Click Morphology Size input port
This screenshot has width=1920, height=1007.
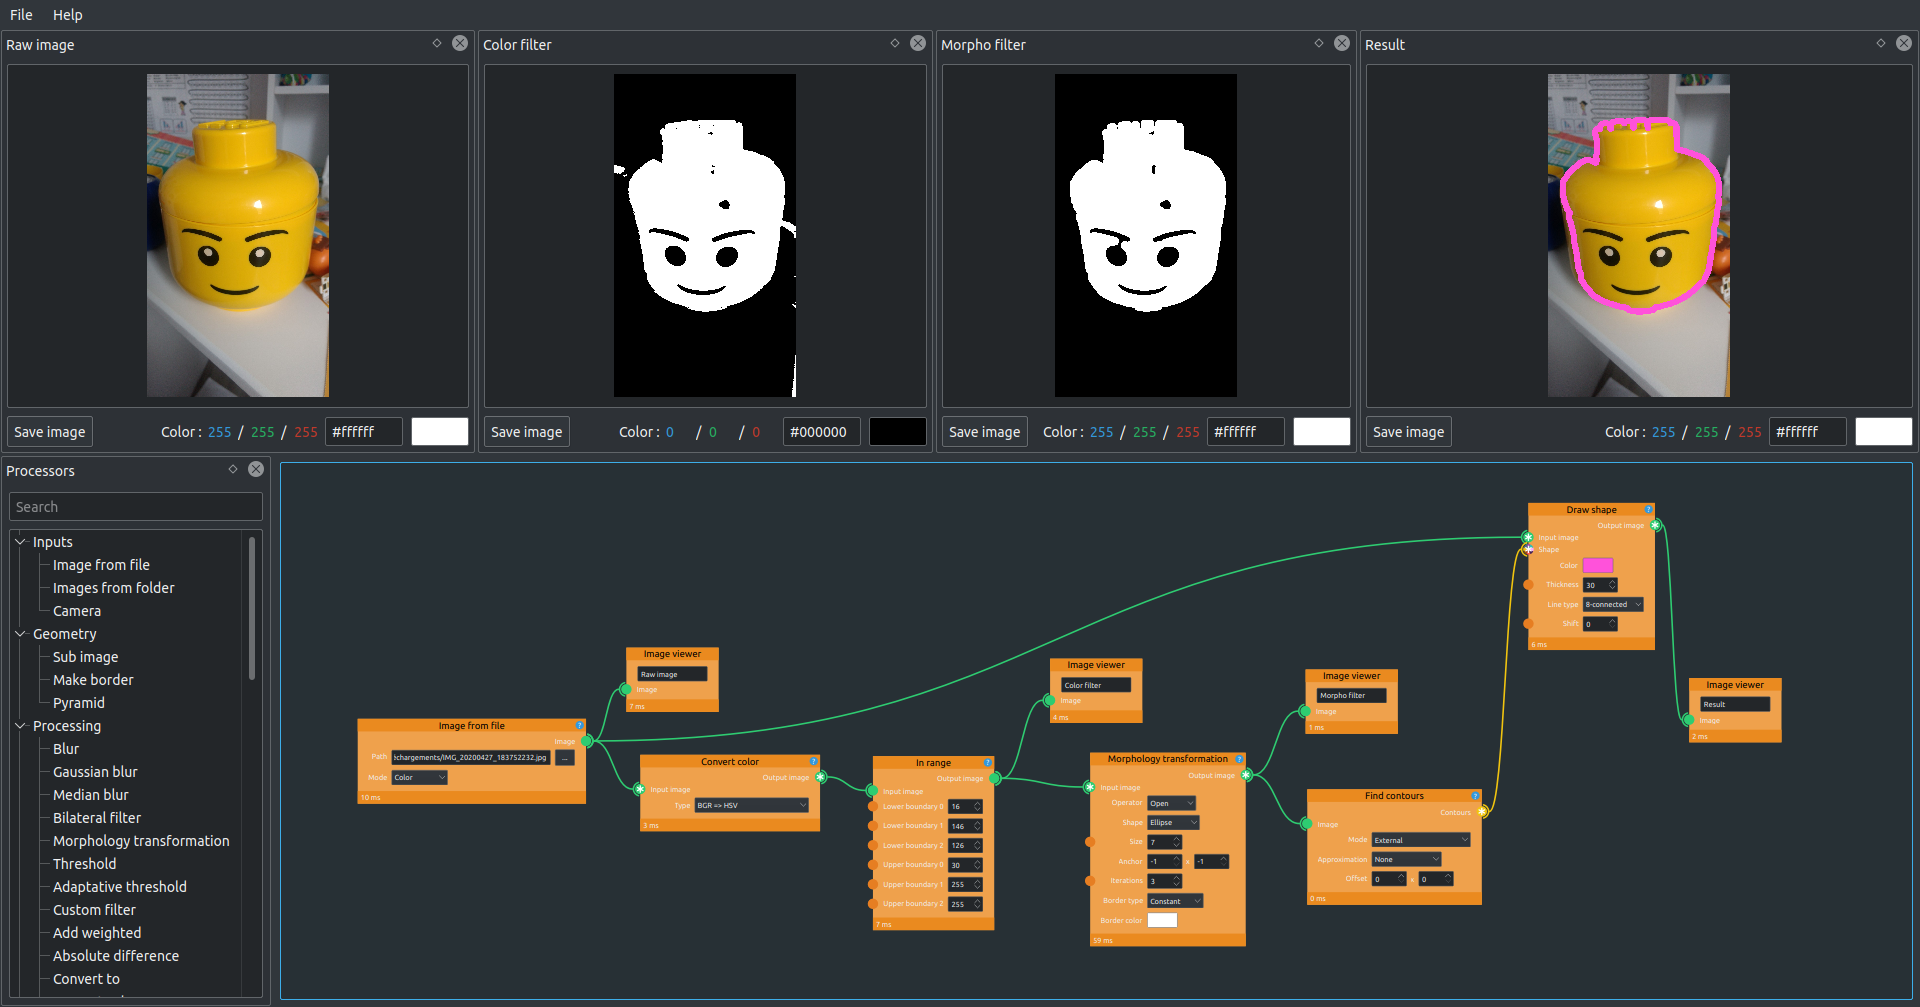(1090, 842)
